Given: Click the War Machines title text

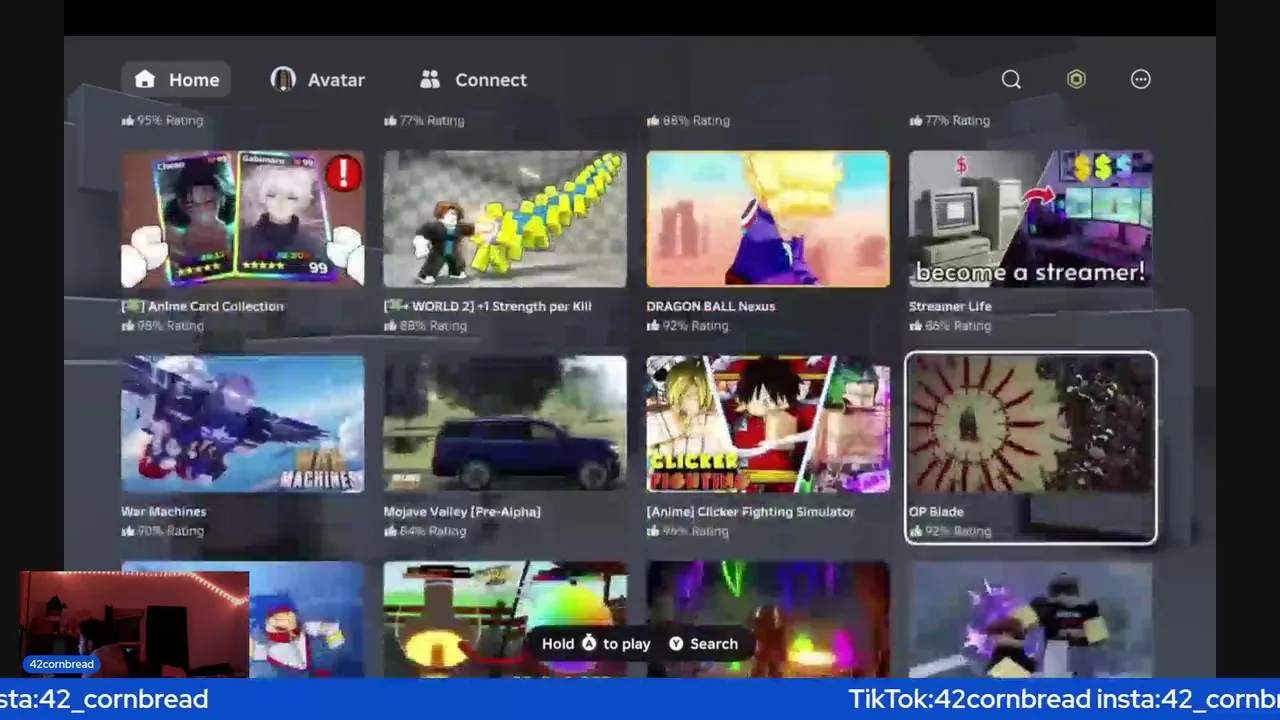Looking at the screenshot, I should pos(163,511).
